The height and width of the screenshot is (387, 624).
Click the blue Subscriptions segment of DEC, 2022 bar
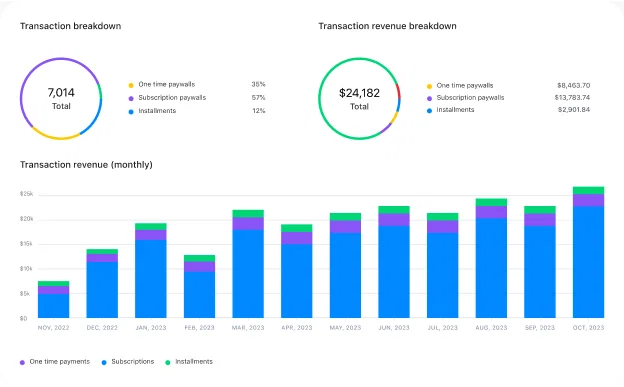(102, 290)
